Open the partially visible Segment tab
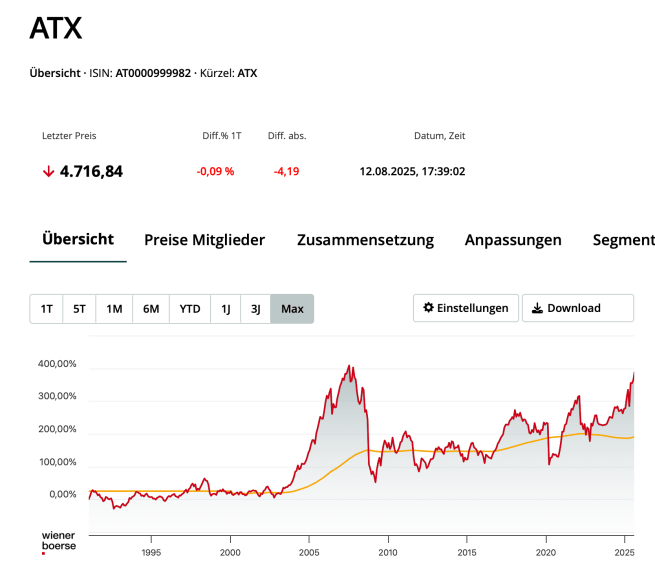 (x=623, y=240)
